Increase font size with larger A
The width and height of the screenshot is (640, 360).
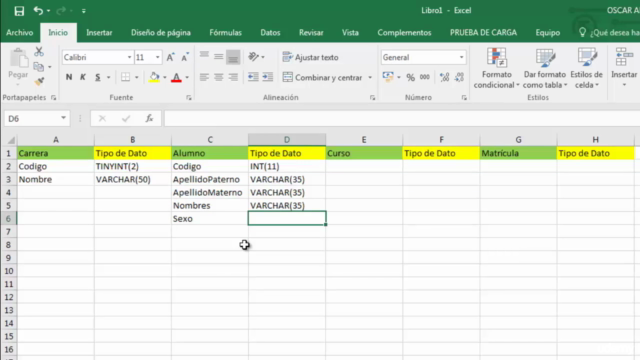click(x=170, y=57)
